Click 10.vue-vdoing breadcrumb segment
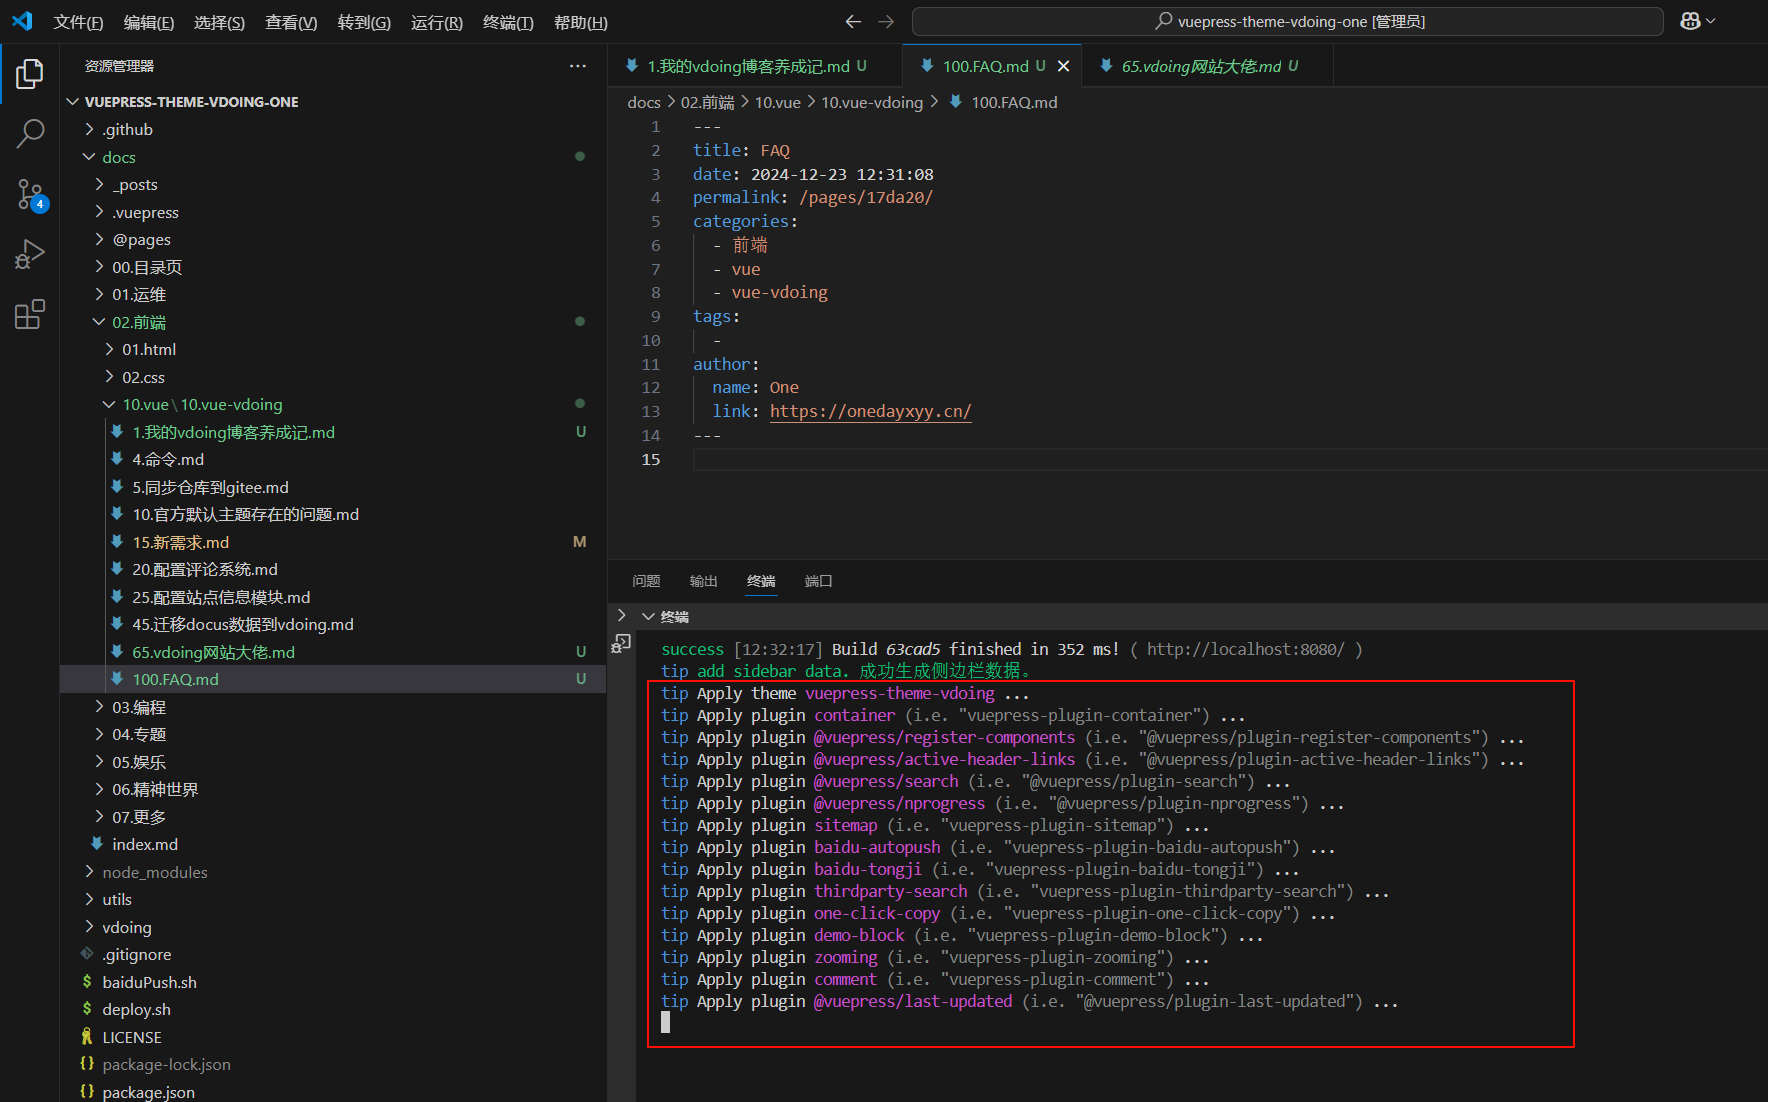 872,102
